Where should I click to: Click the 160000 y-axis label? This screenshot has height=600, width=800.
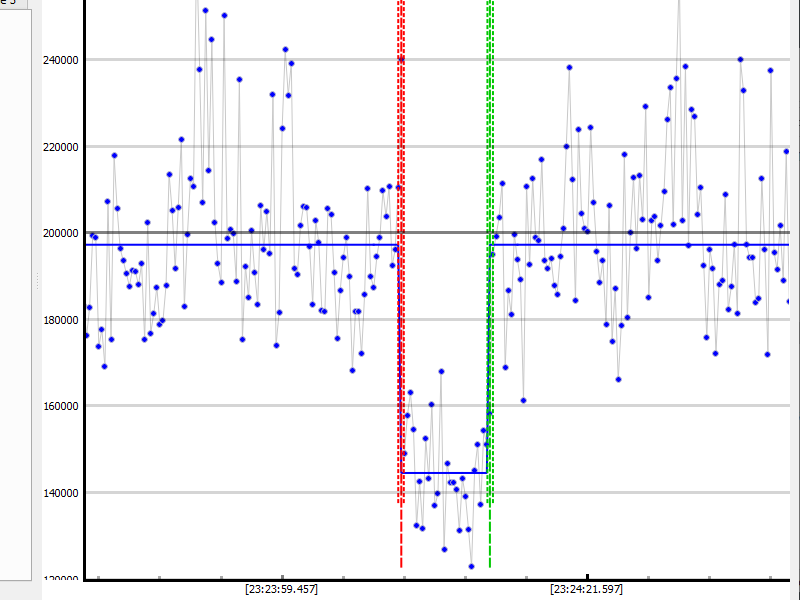click(x=60, y=406)
